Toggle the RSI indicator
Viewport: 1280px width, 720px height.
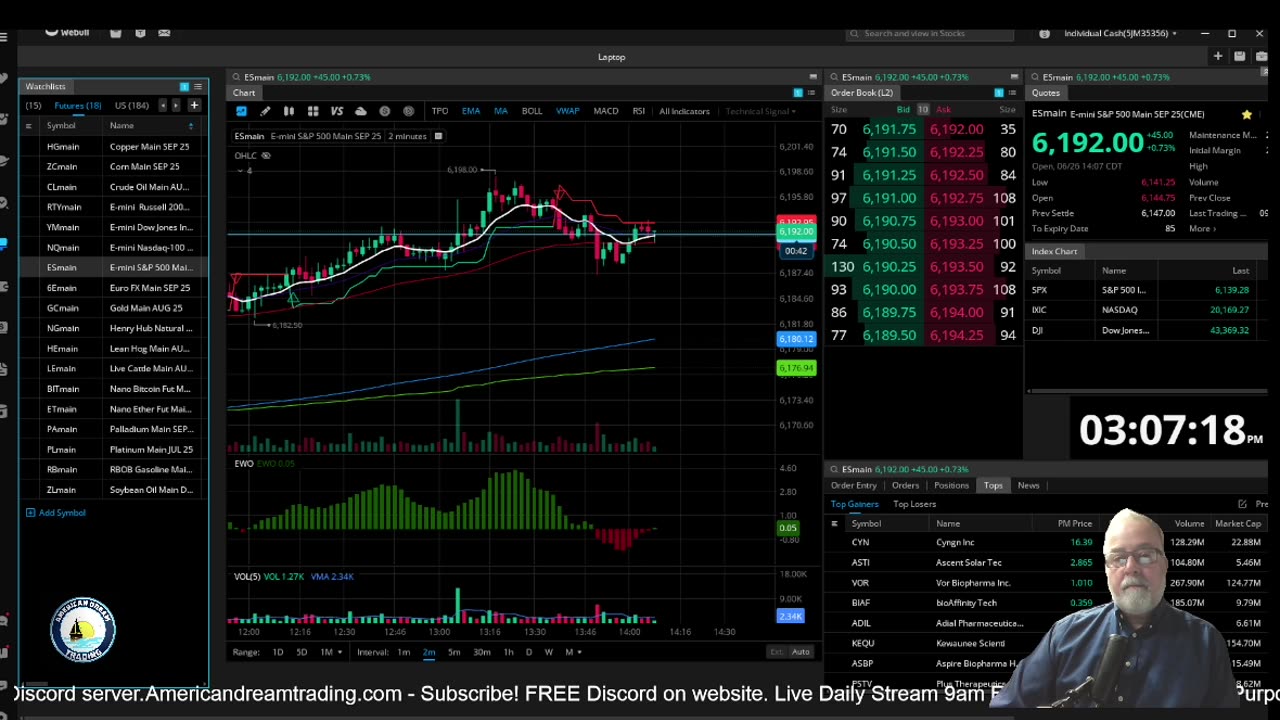(x=639, y=111)
